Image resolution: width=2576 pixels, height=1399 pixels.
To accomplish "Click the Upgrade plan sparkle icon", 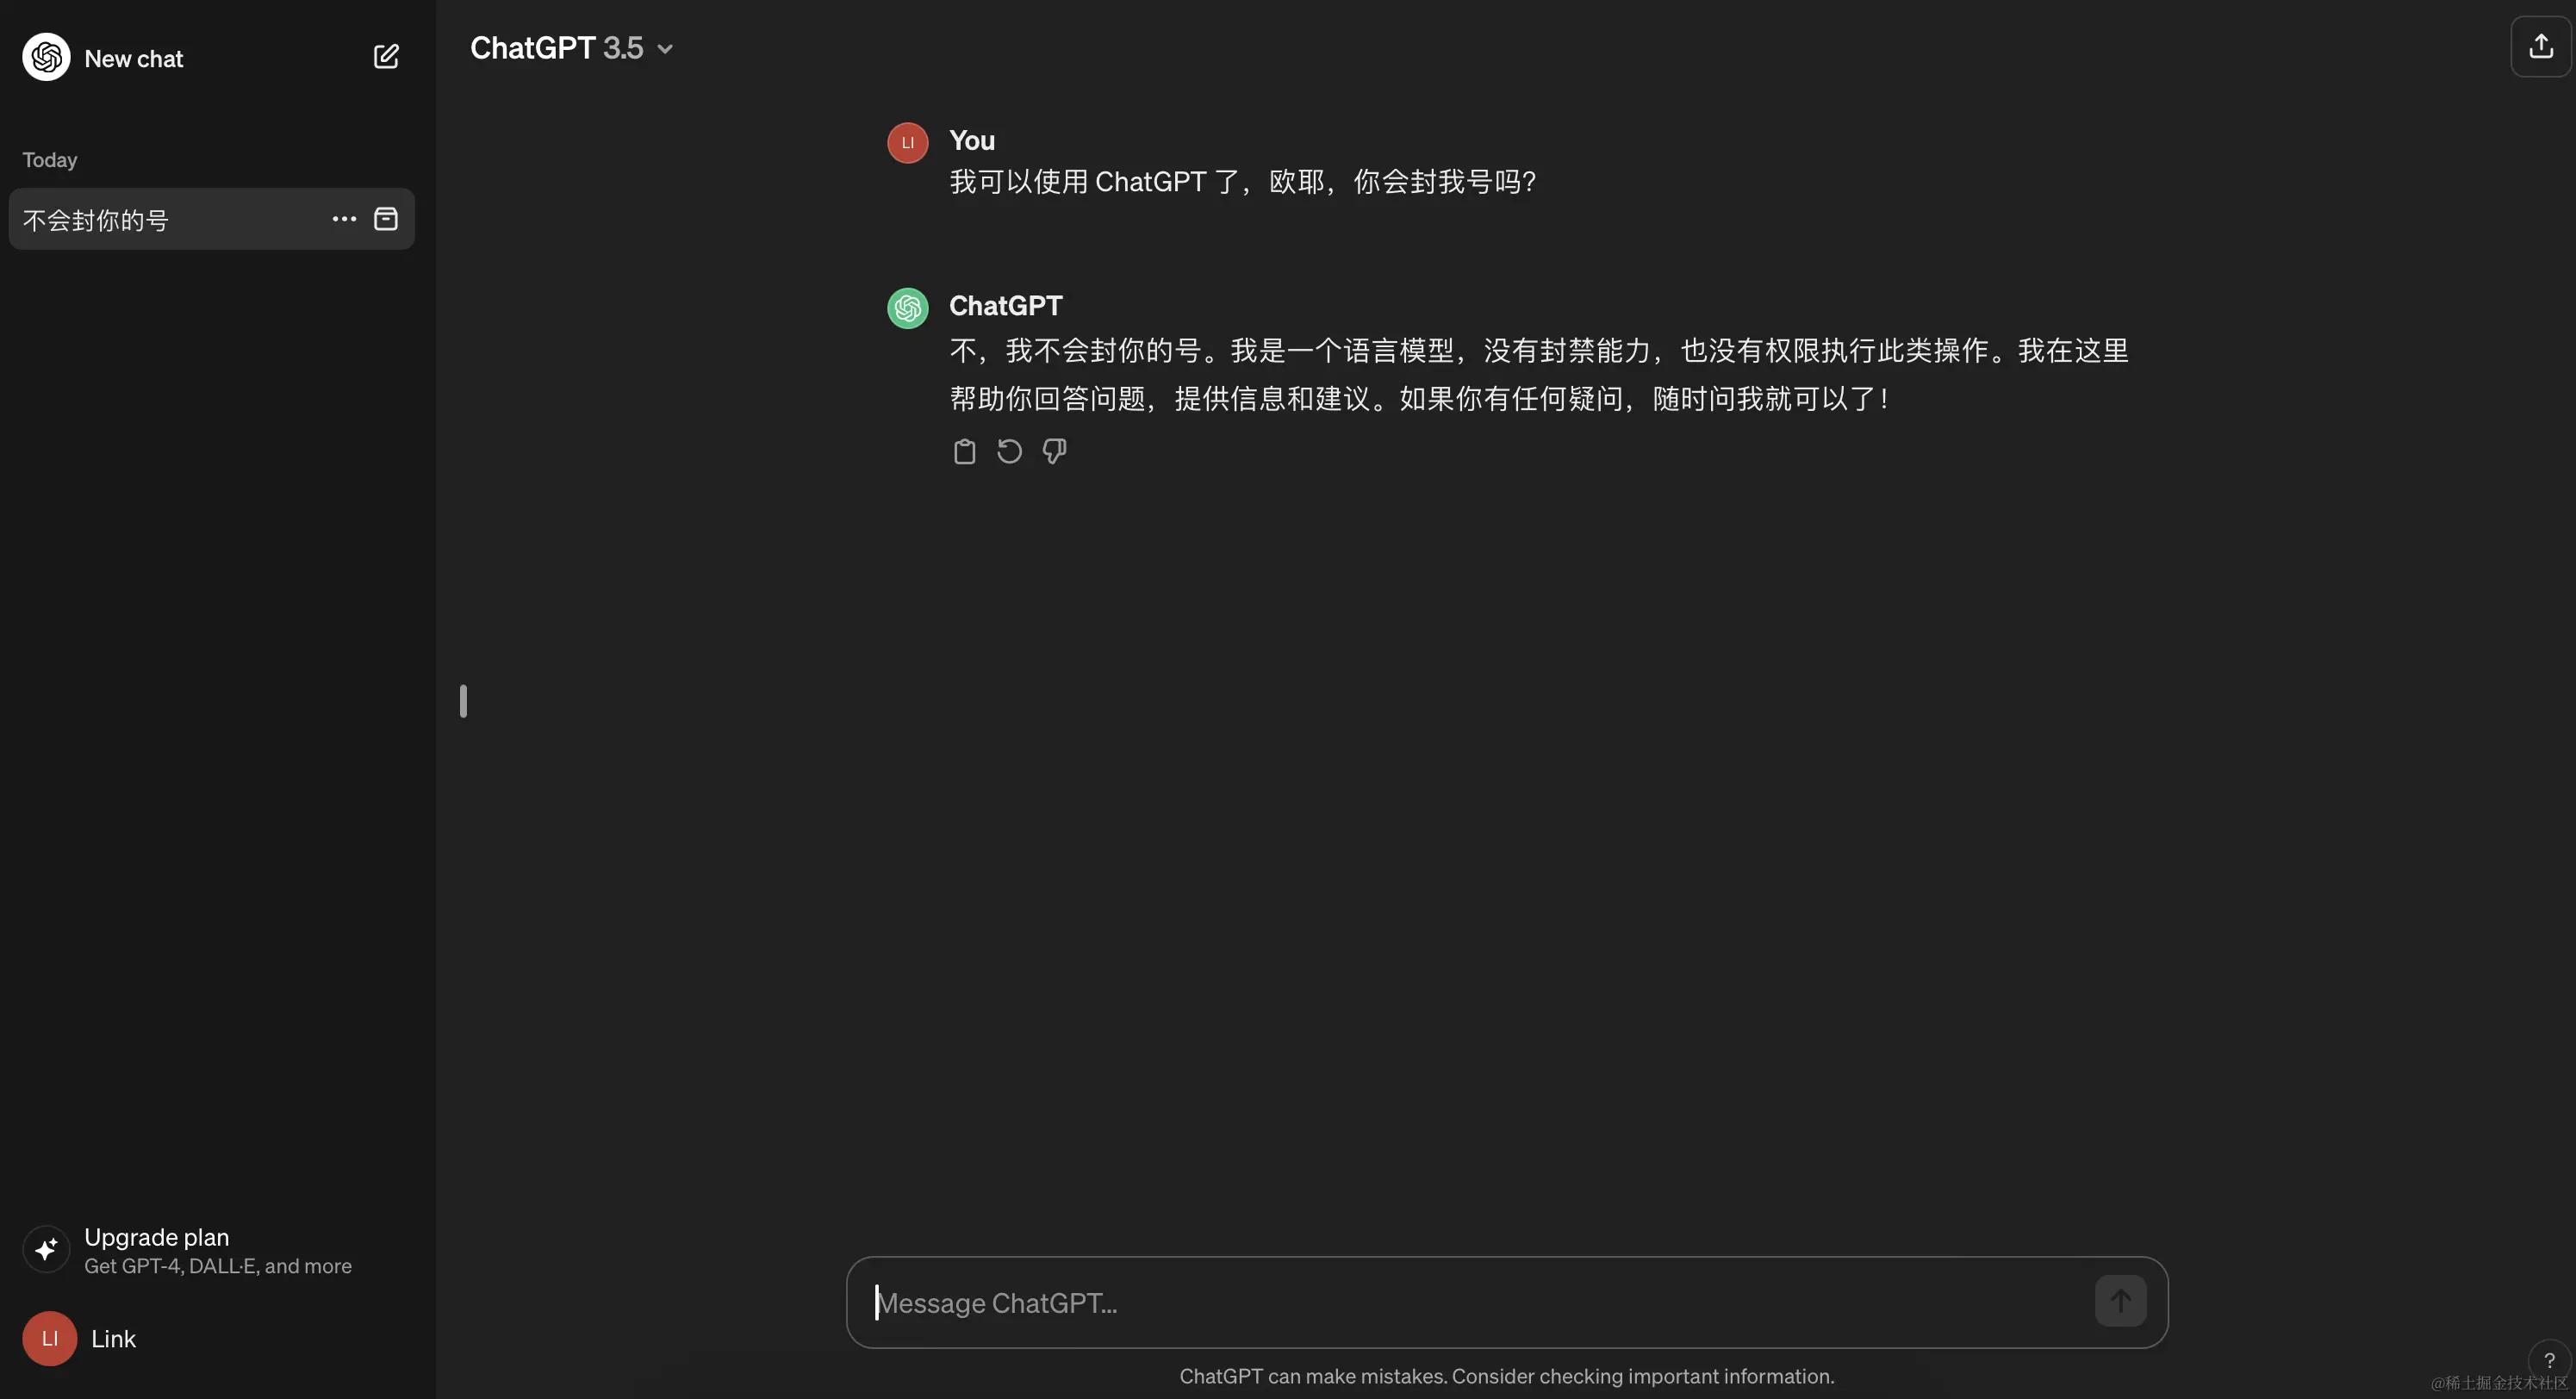I will [x=46, y=1249].
